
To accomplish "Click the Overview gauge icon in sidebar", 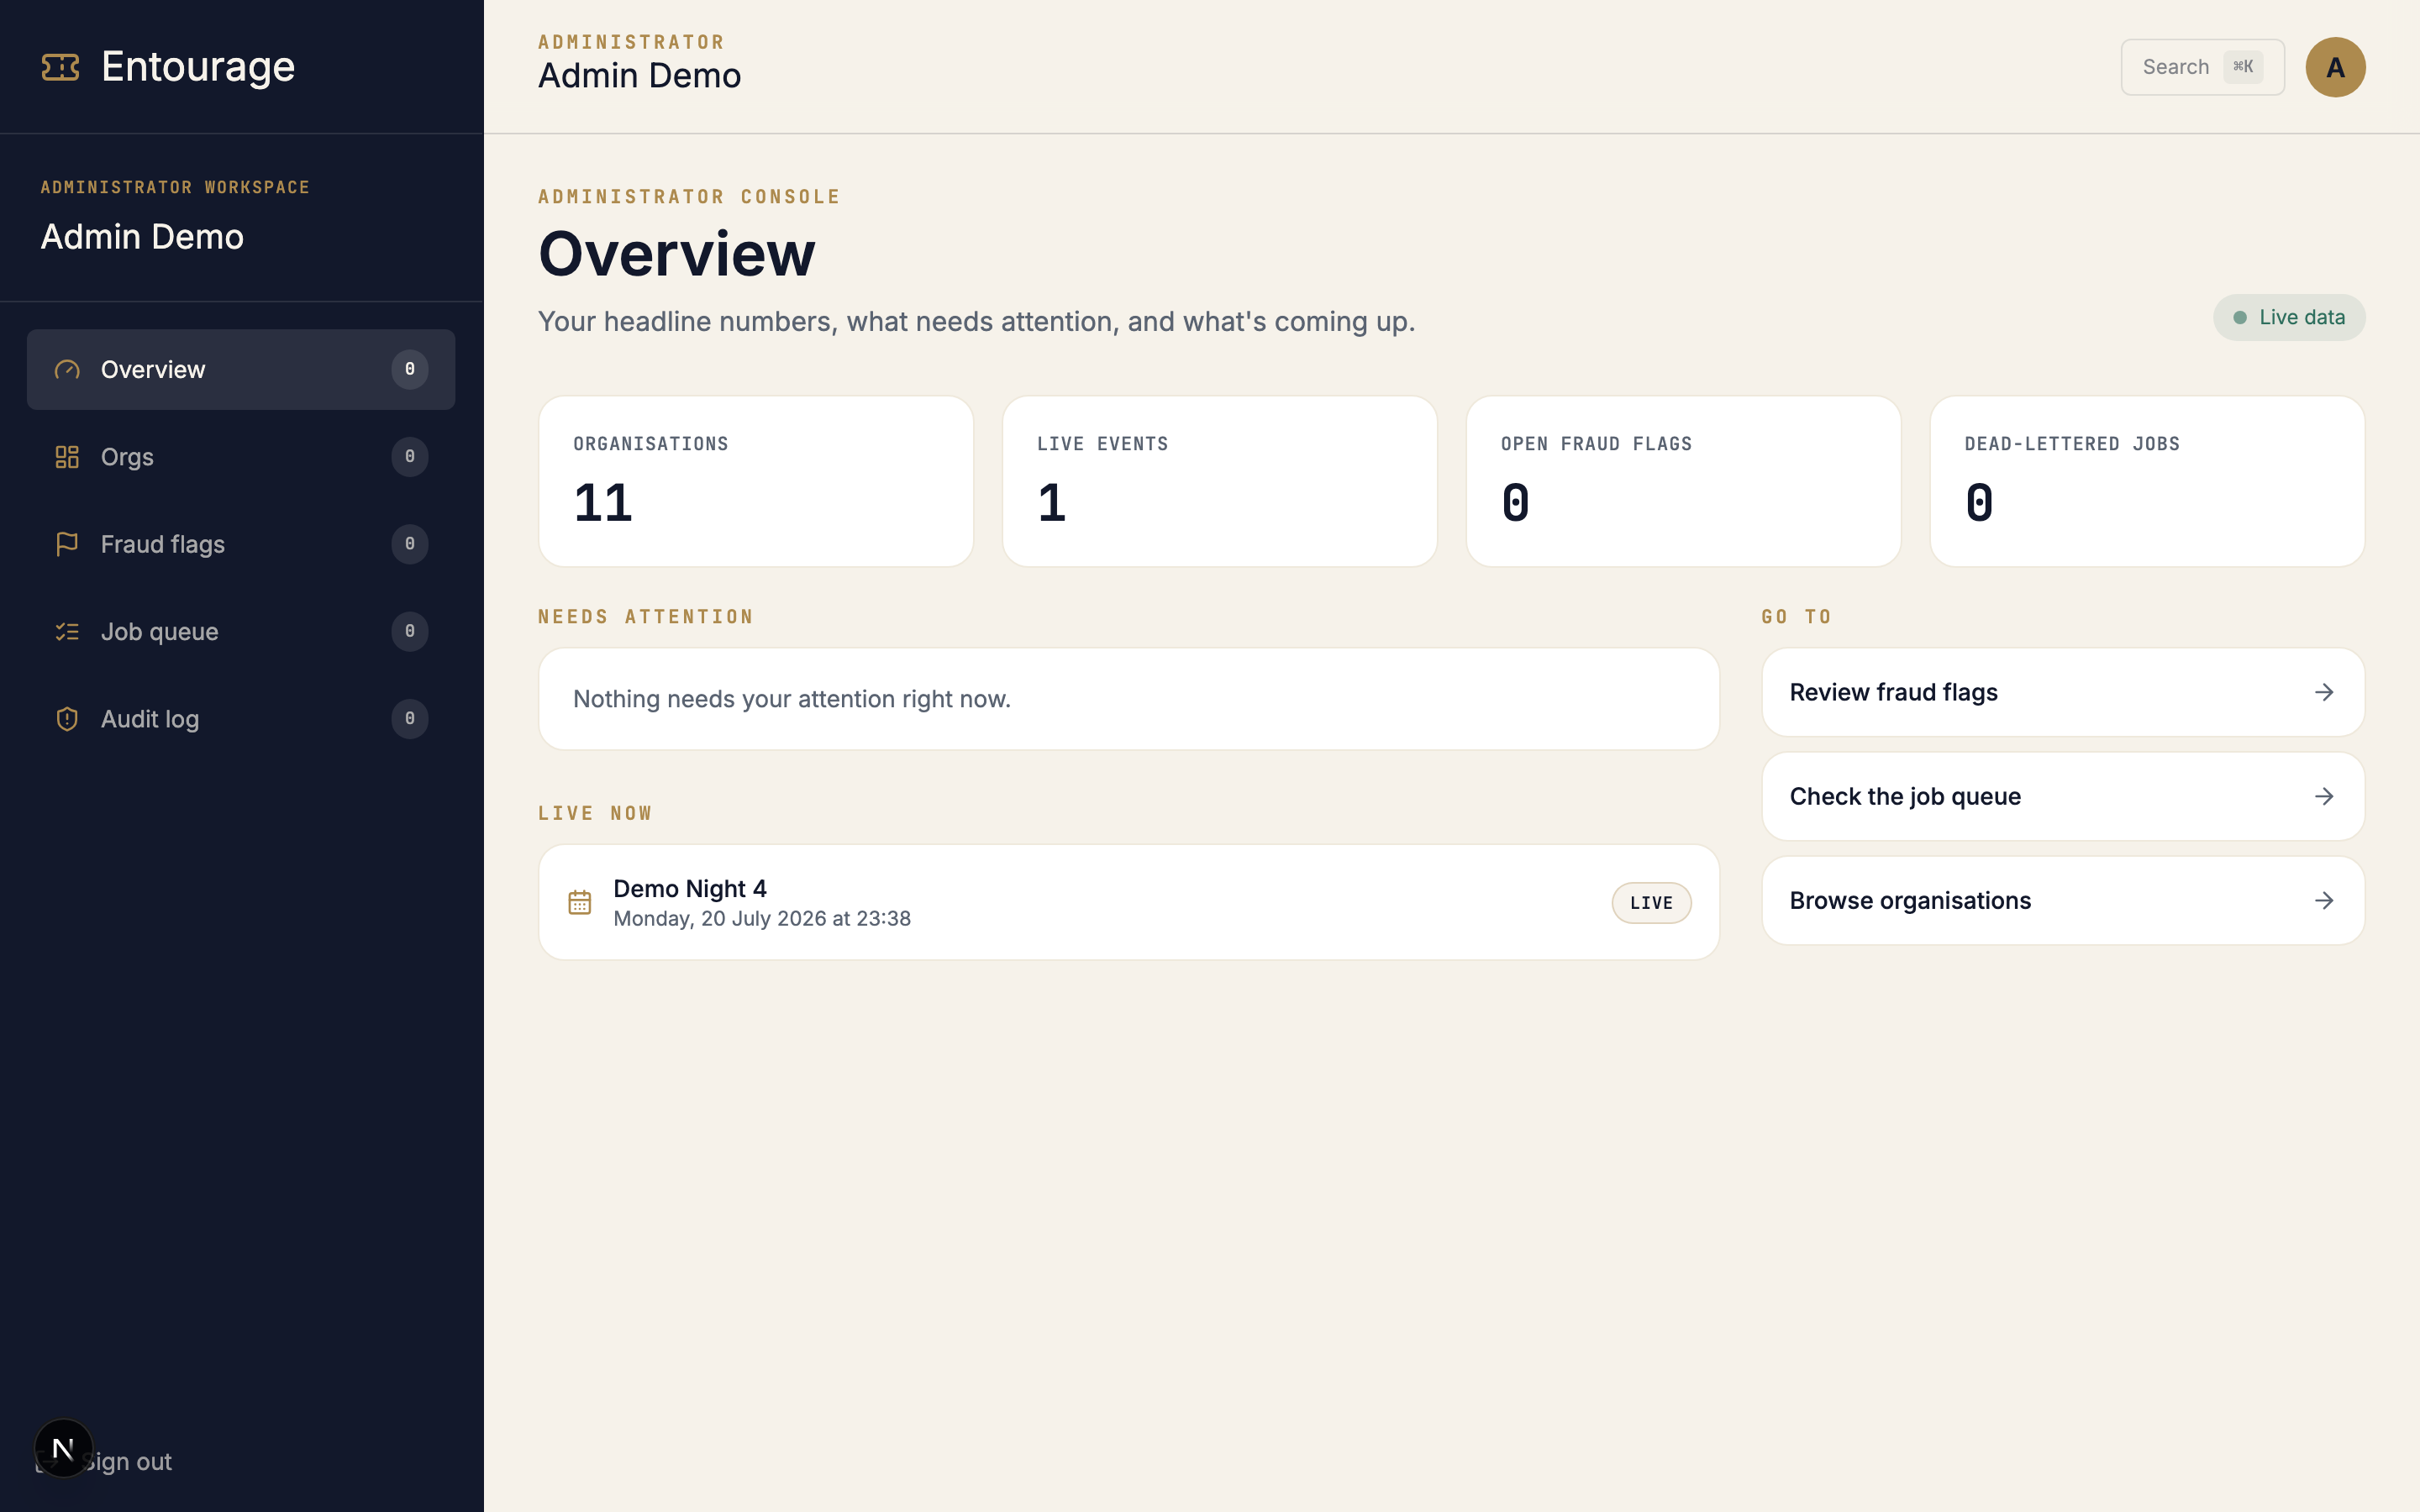I will click(67, 370).
